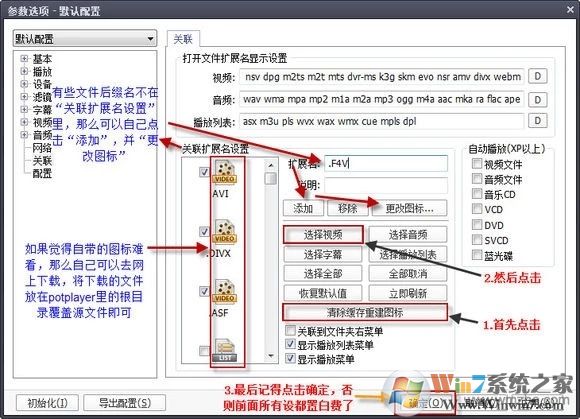Click the extension list scrollbar thumb
580x419 pixels.
click(x=271, y=178)
